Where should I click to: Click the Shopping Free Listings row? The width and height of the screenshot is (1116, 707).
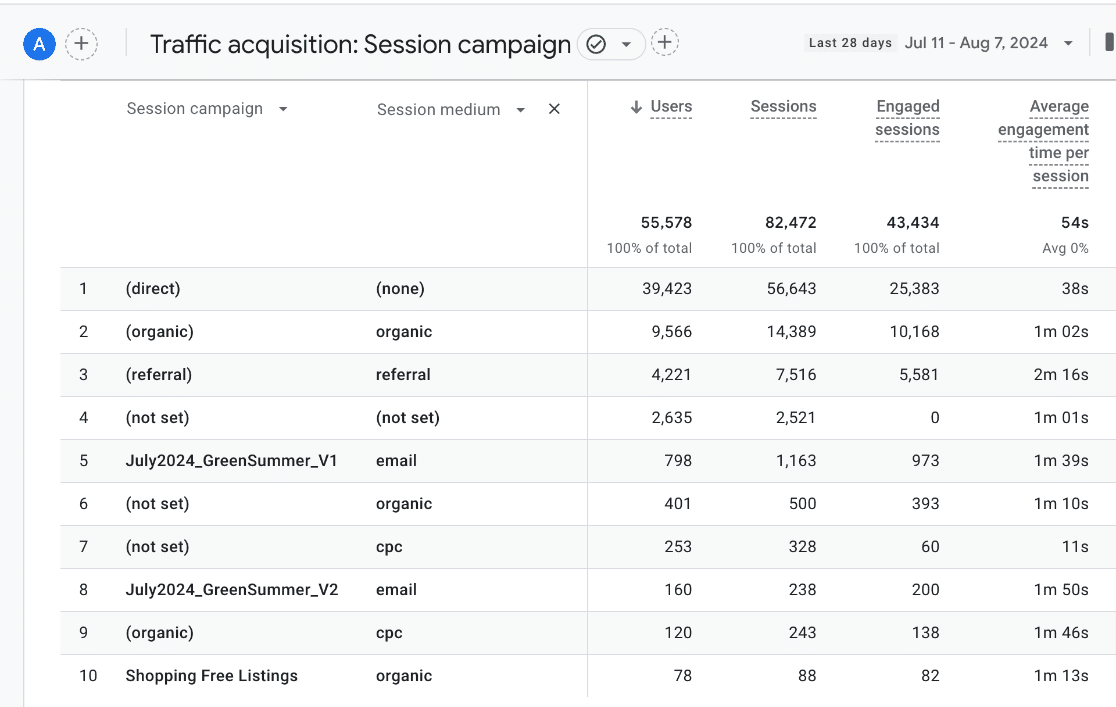211,675
